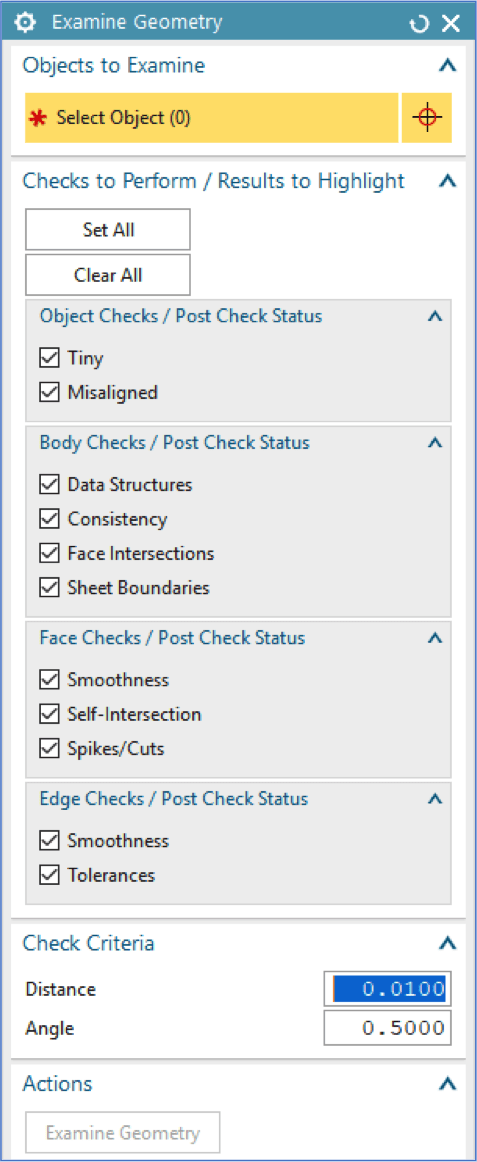
Task: Click the Angle value input field
Action: point(387,1028)
